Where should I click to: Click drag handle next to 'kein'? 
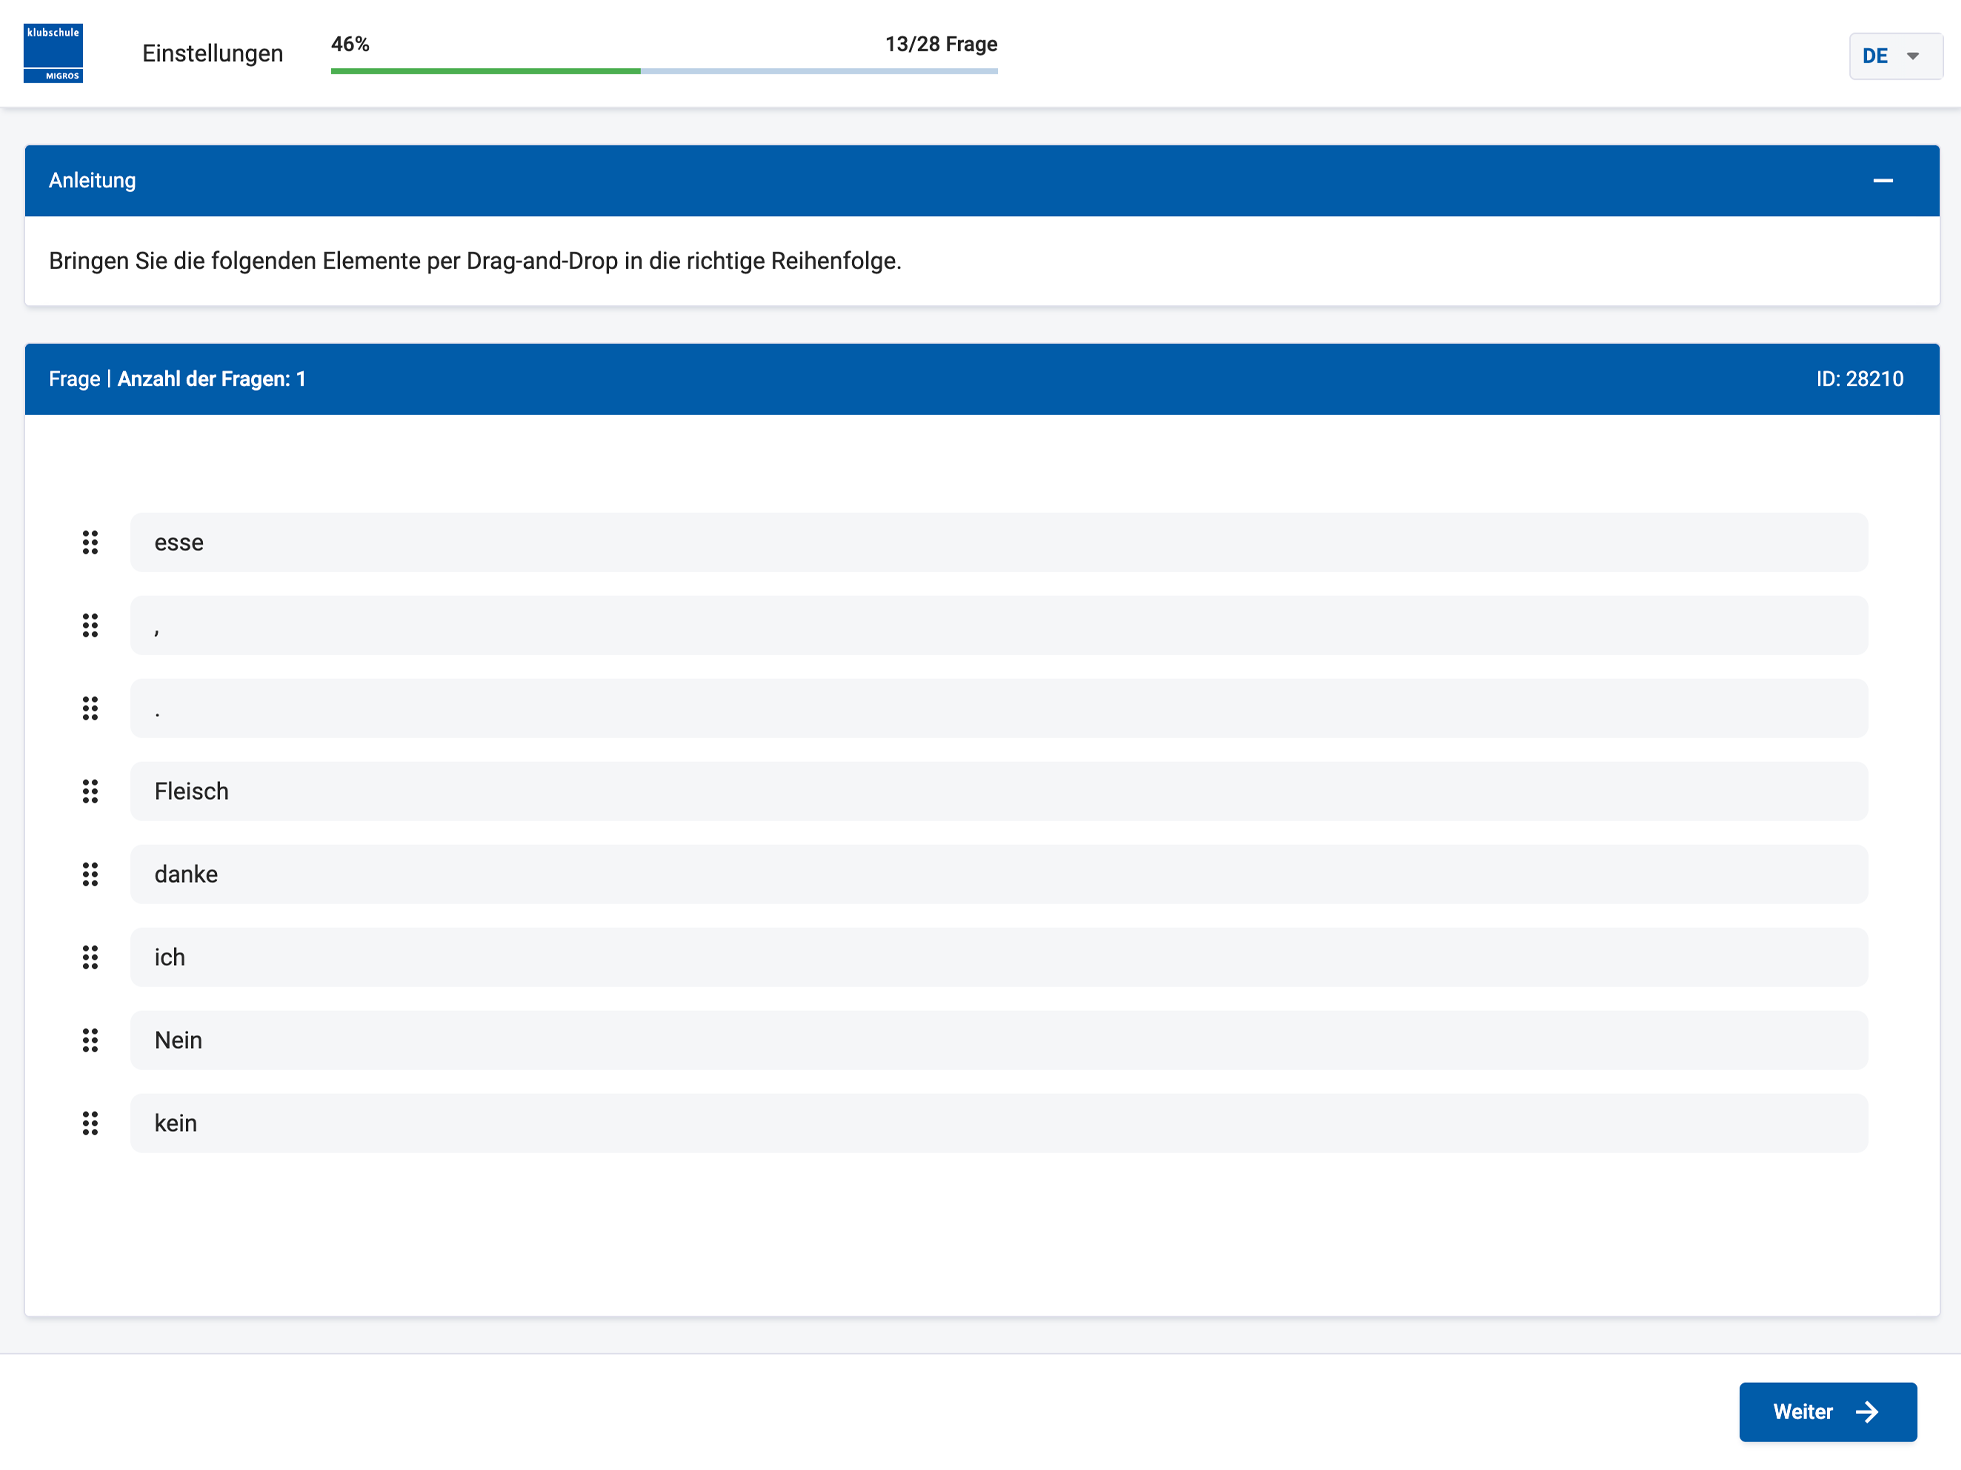click(90, 1123)
